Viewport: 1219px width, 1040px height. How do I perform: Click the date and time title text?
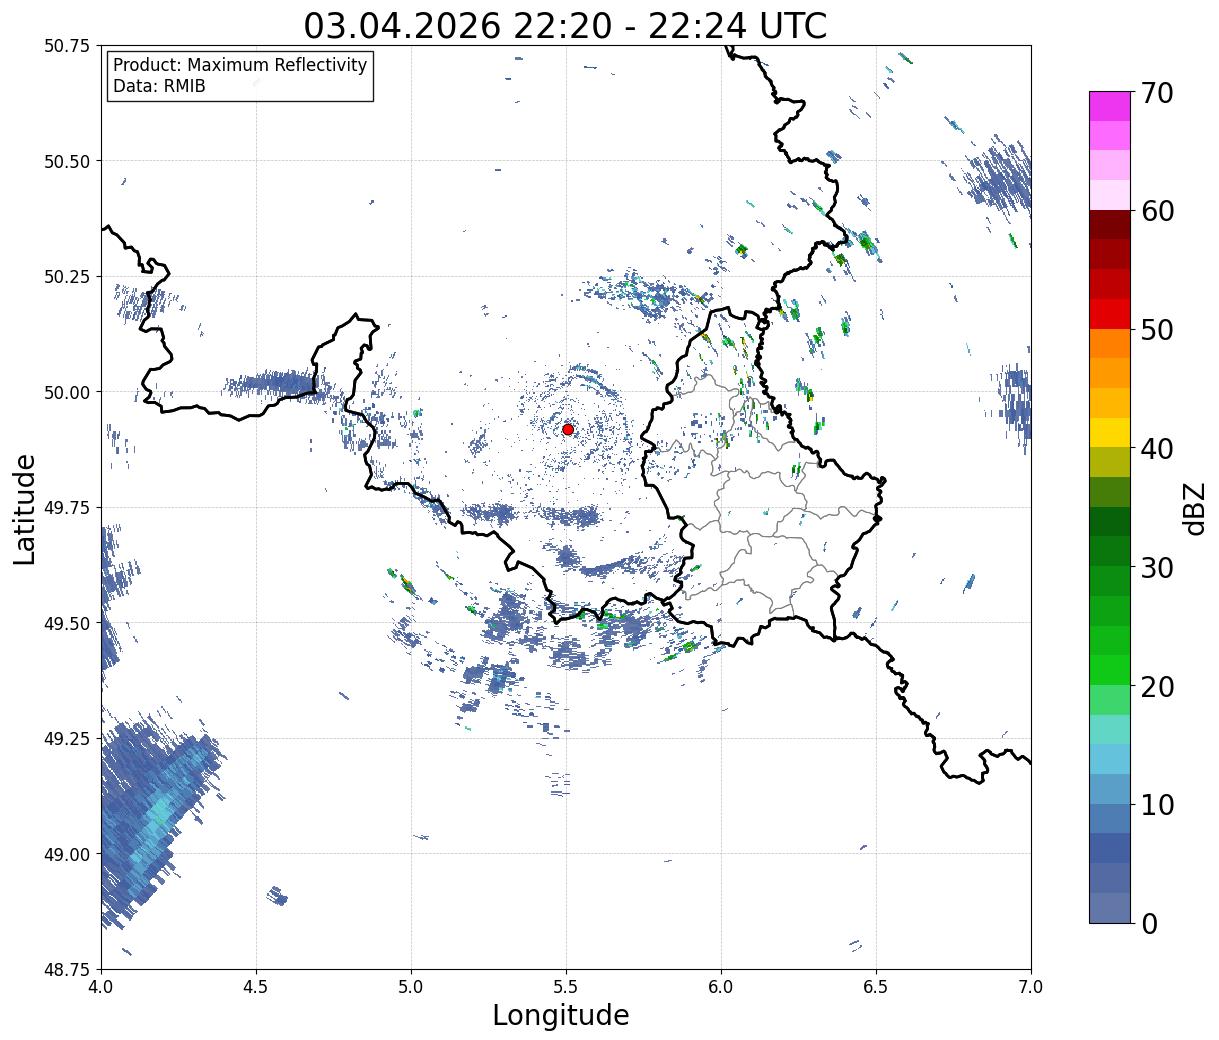coord(565,25)
